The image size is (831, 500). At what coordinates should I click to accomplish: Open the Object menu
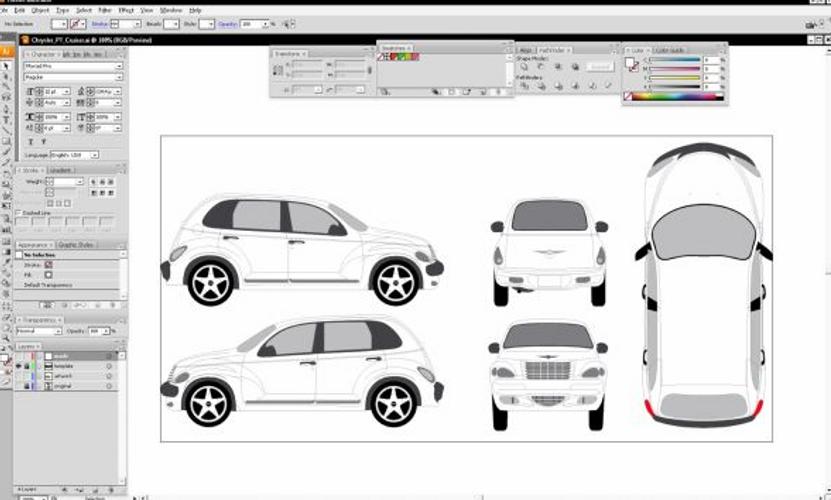point(40,10)
